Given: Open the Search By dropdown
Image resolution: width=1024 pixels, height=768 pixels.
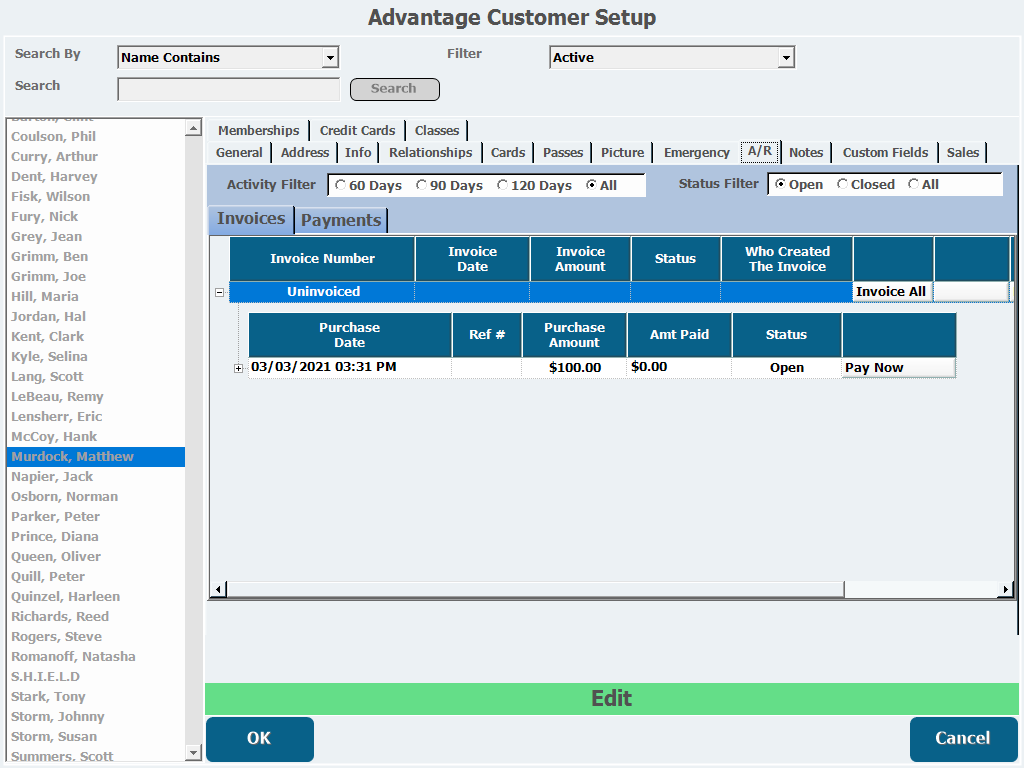Looking at the screenshot, I should click(330, 57).
